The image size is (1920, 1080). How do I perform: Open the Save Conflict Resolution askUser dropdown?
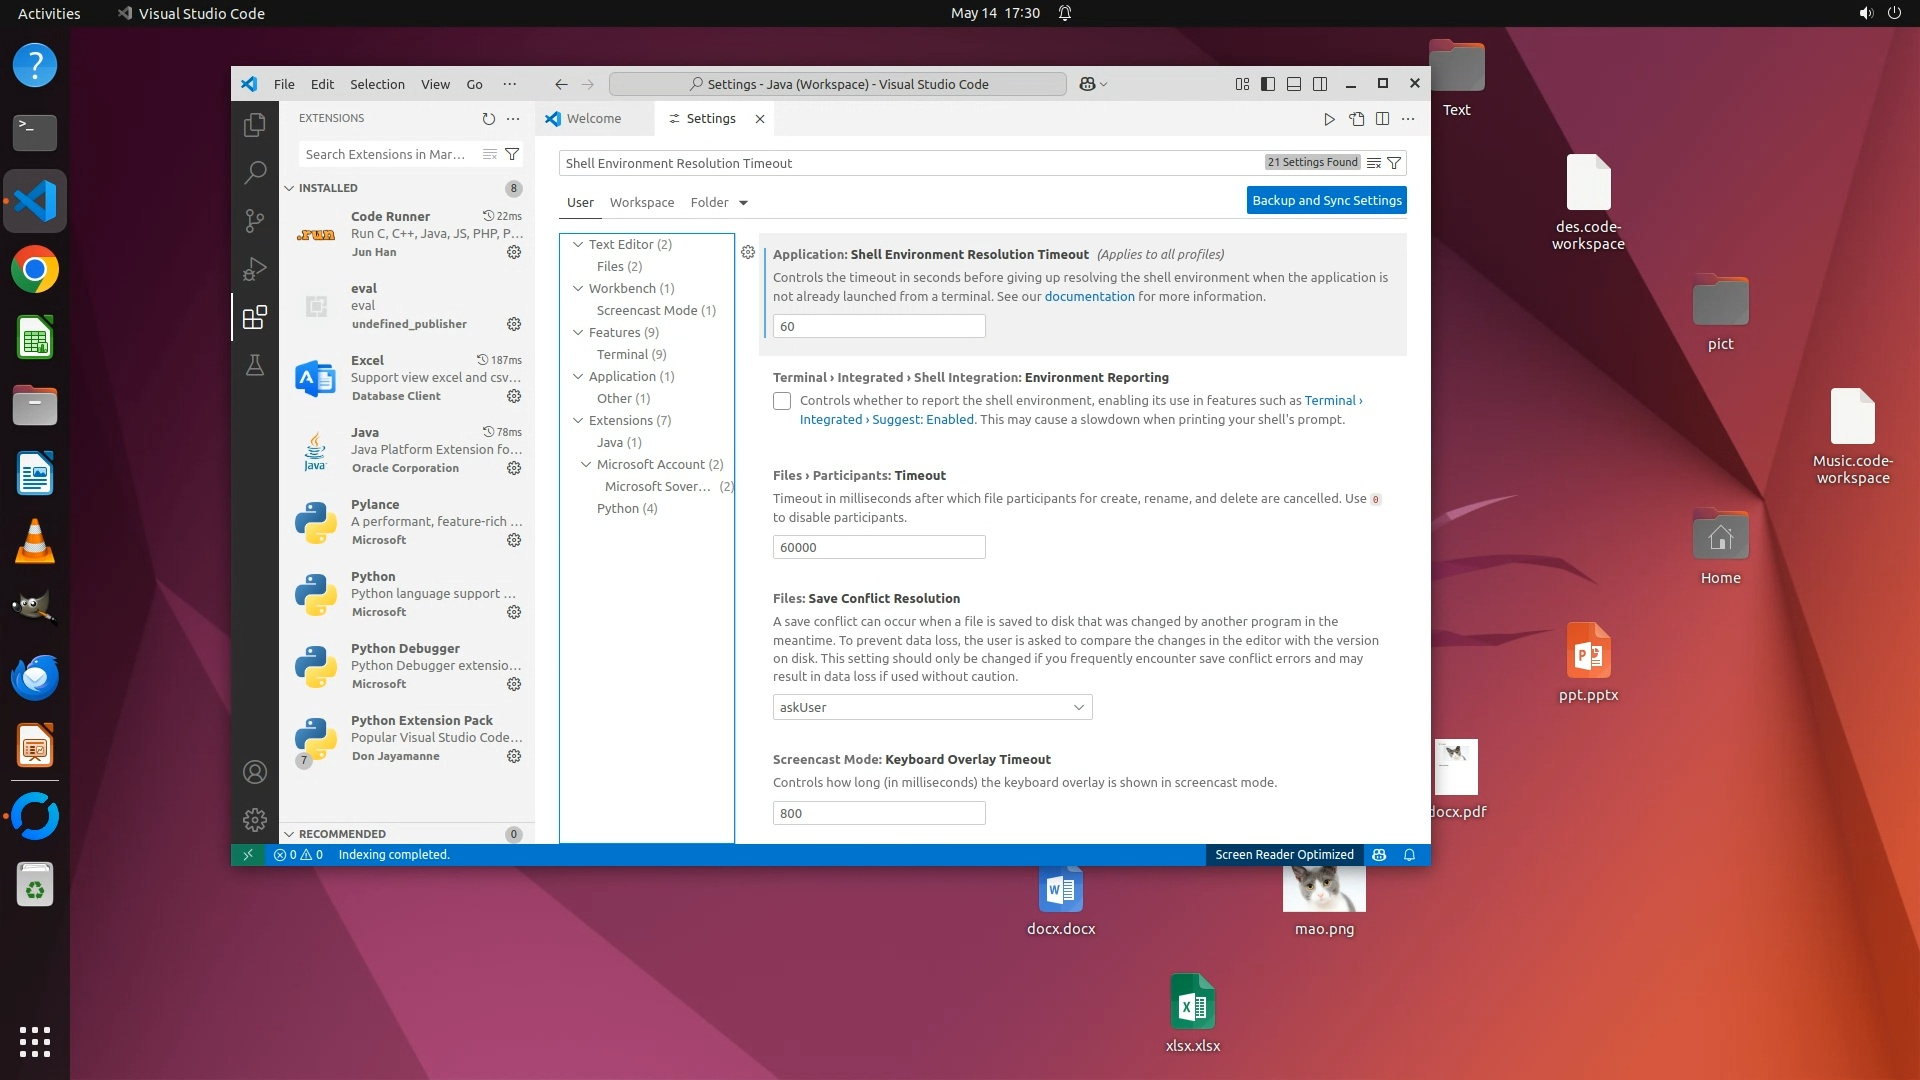tap(931, 707)
